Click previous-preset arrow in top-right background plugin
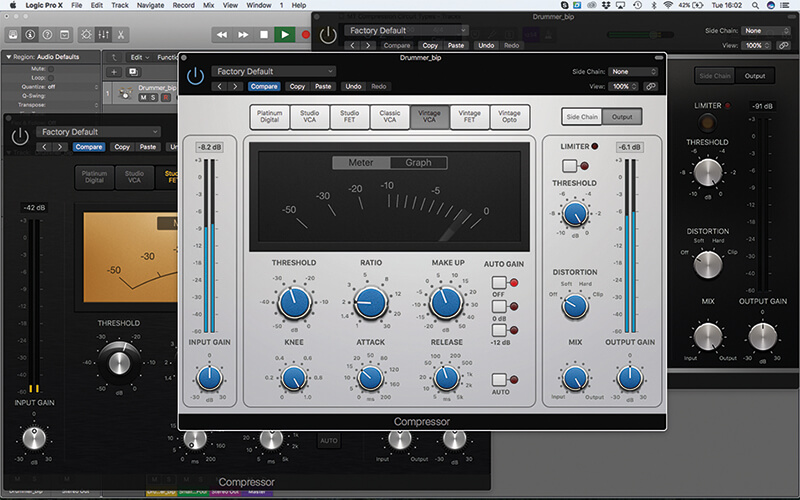This screenshot has height=500, width=800. coord(353,45)
